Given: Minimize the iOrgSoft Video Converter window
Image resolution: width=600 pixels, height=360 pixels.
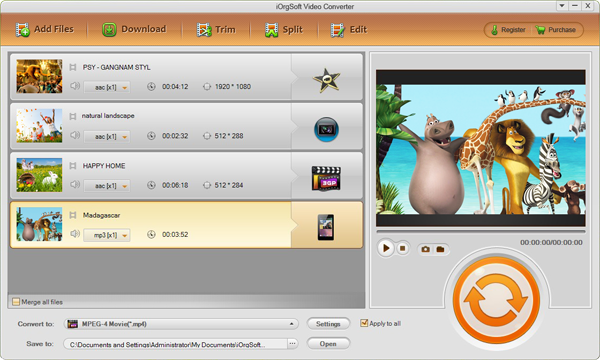Looking at the screenshot, I should click(x=575, y=6).
